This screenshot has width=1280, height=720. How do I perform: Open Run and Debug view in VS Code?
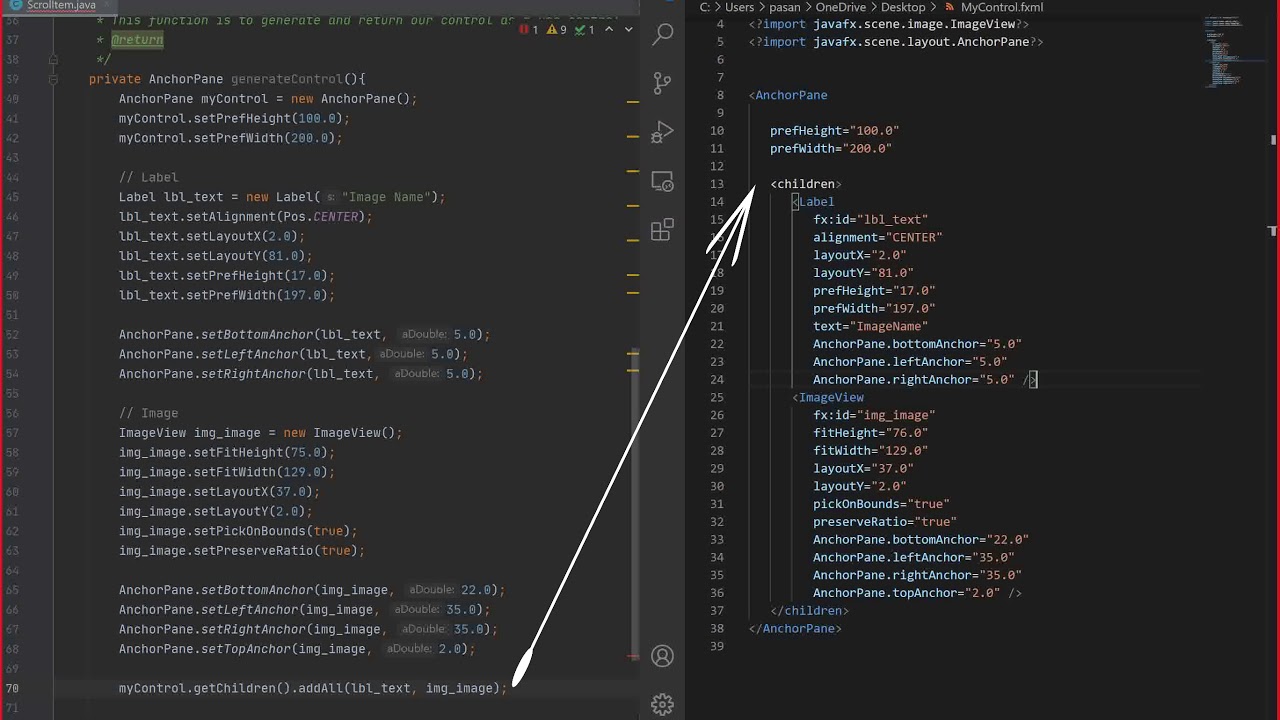pyautogui.click(x=662, y=132)
